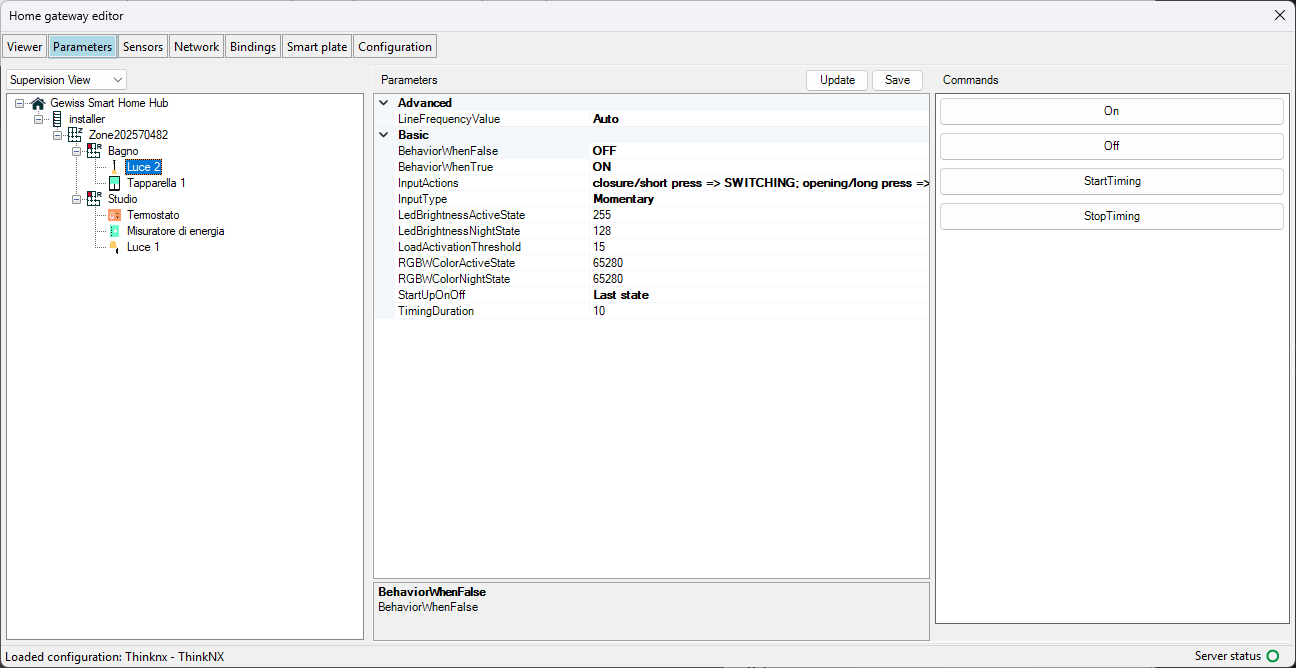Viewport: 1296px width, 668px height.
Task: Click the Bagno room icon
Action: click(94, 151)
